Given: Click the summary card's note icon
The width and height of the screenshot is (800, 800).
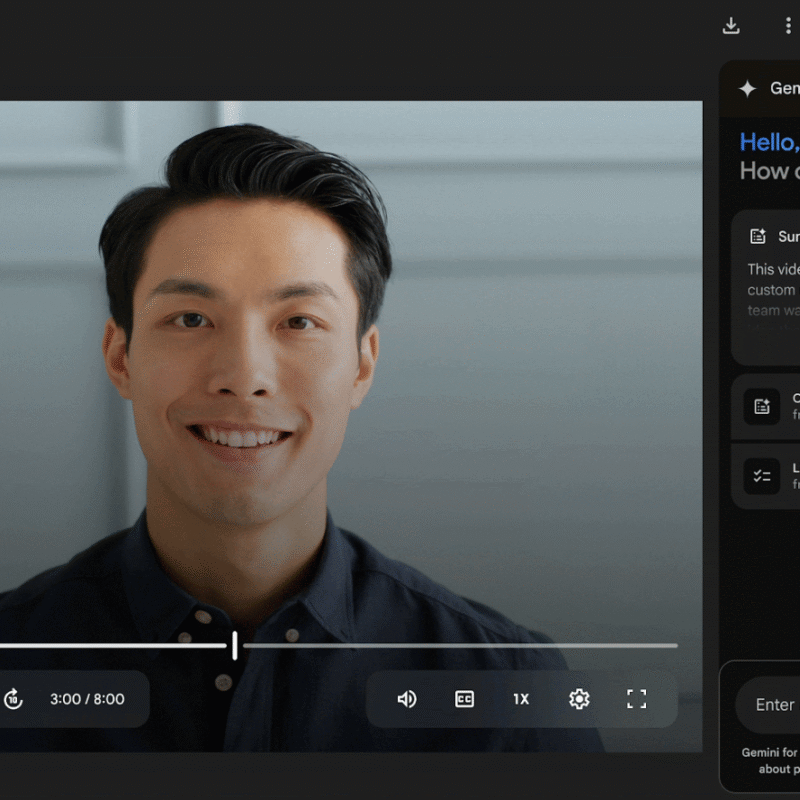Looking at the screenshot, I should coord(758,236).
